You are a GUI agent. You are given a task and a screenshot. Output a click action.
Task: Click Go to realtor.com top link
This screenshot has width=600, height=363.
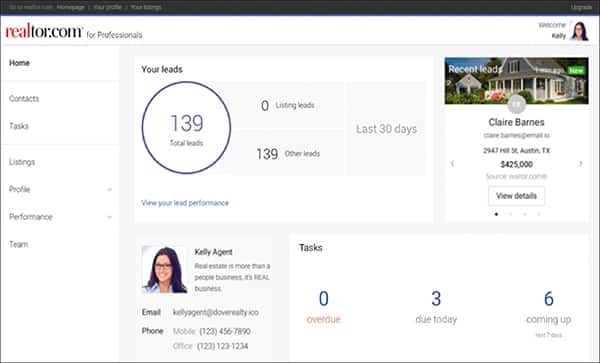pyautogui.click(x=31, y=7)
